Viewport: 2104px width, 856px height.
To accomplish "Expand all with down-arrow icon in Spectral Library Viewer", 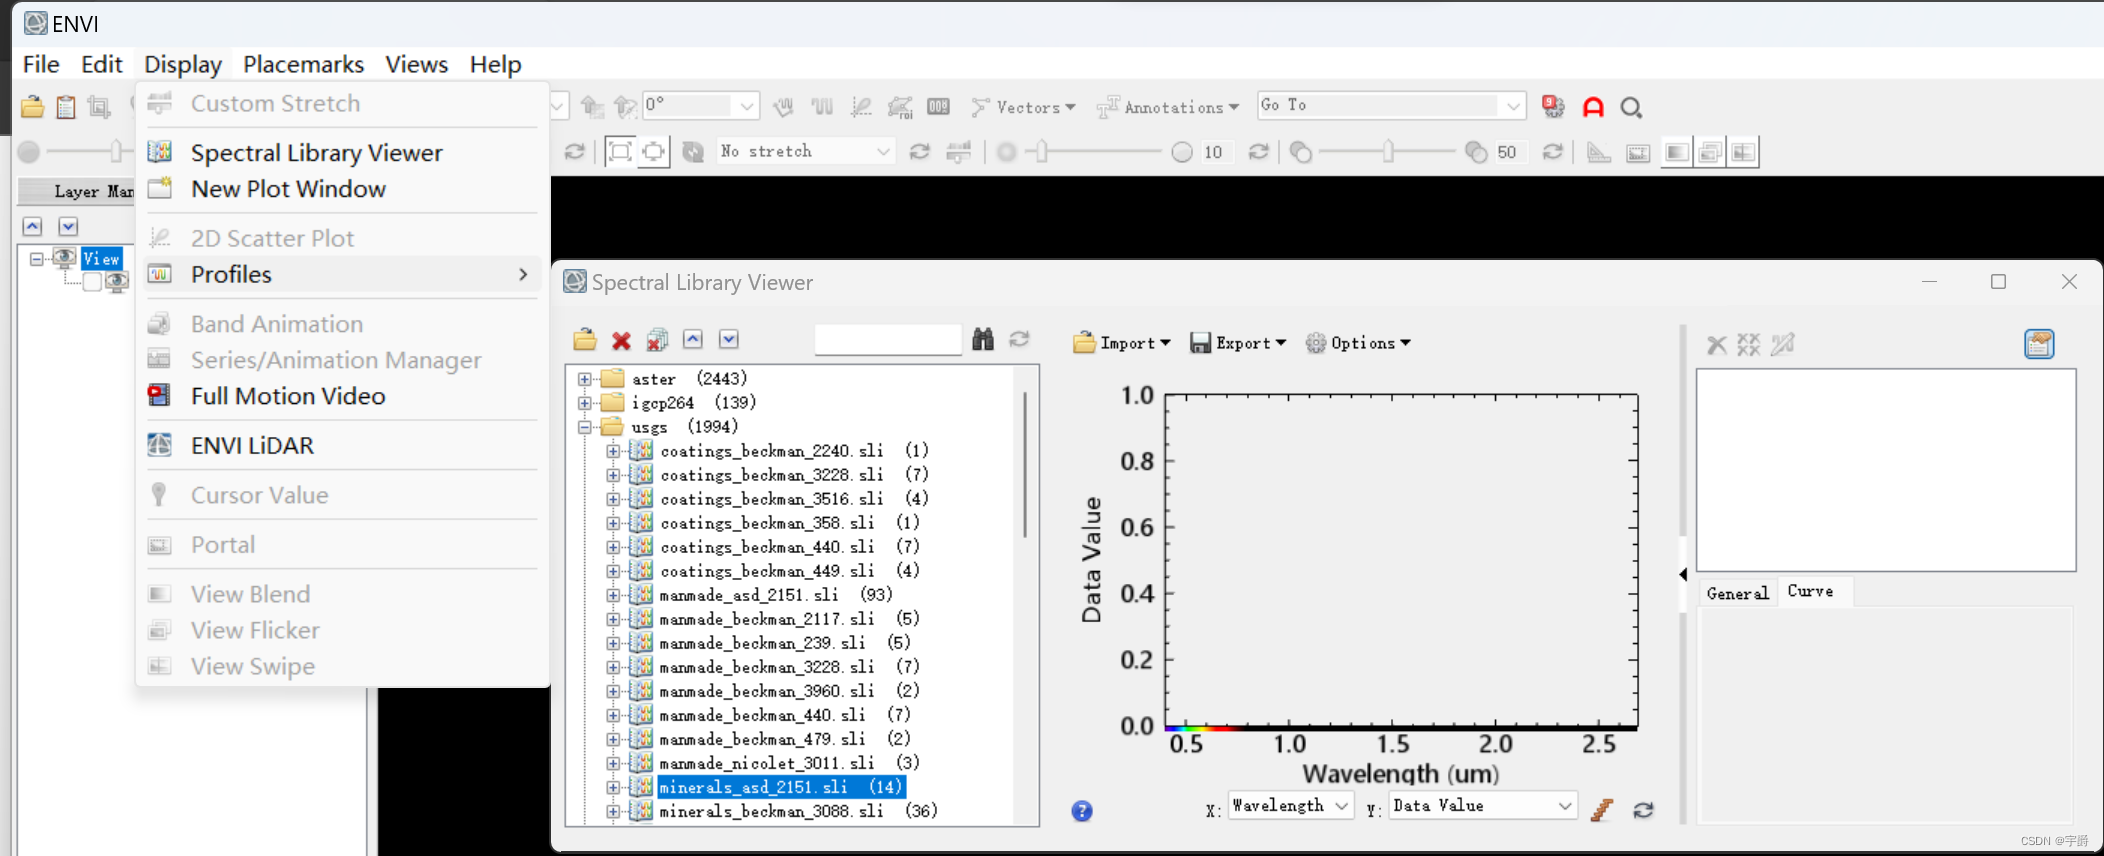I will coord(729,339).
